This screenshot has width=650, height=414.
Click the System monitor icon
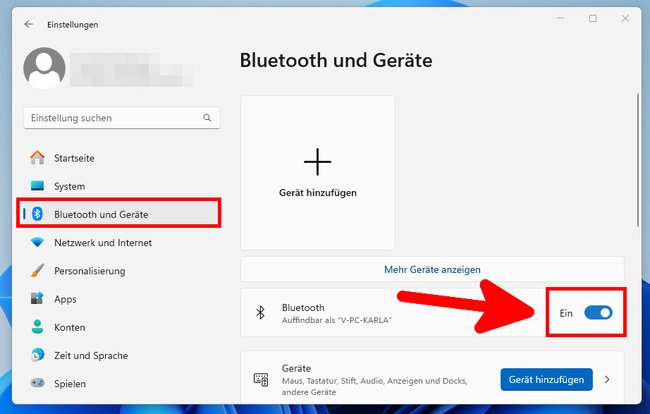[37, 186]
